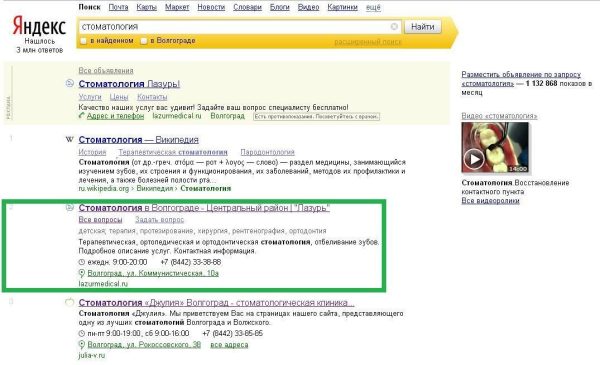This screenshot has height=365, width=600.
Task: Open 'Стоматология в Волгограде - Центральный район' result
Action: (x=204, y=208)
